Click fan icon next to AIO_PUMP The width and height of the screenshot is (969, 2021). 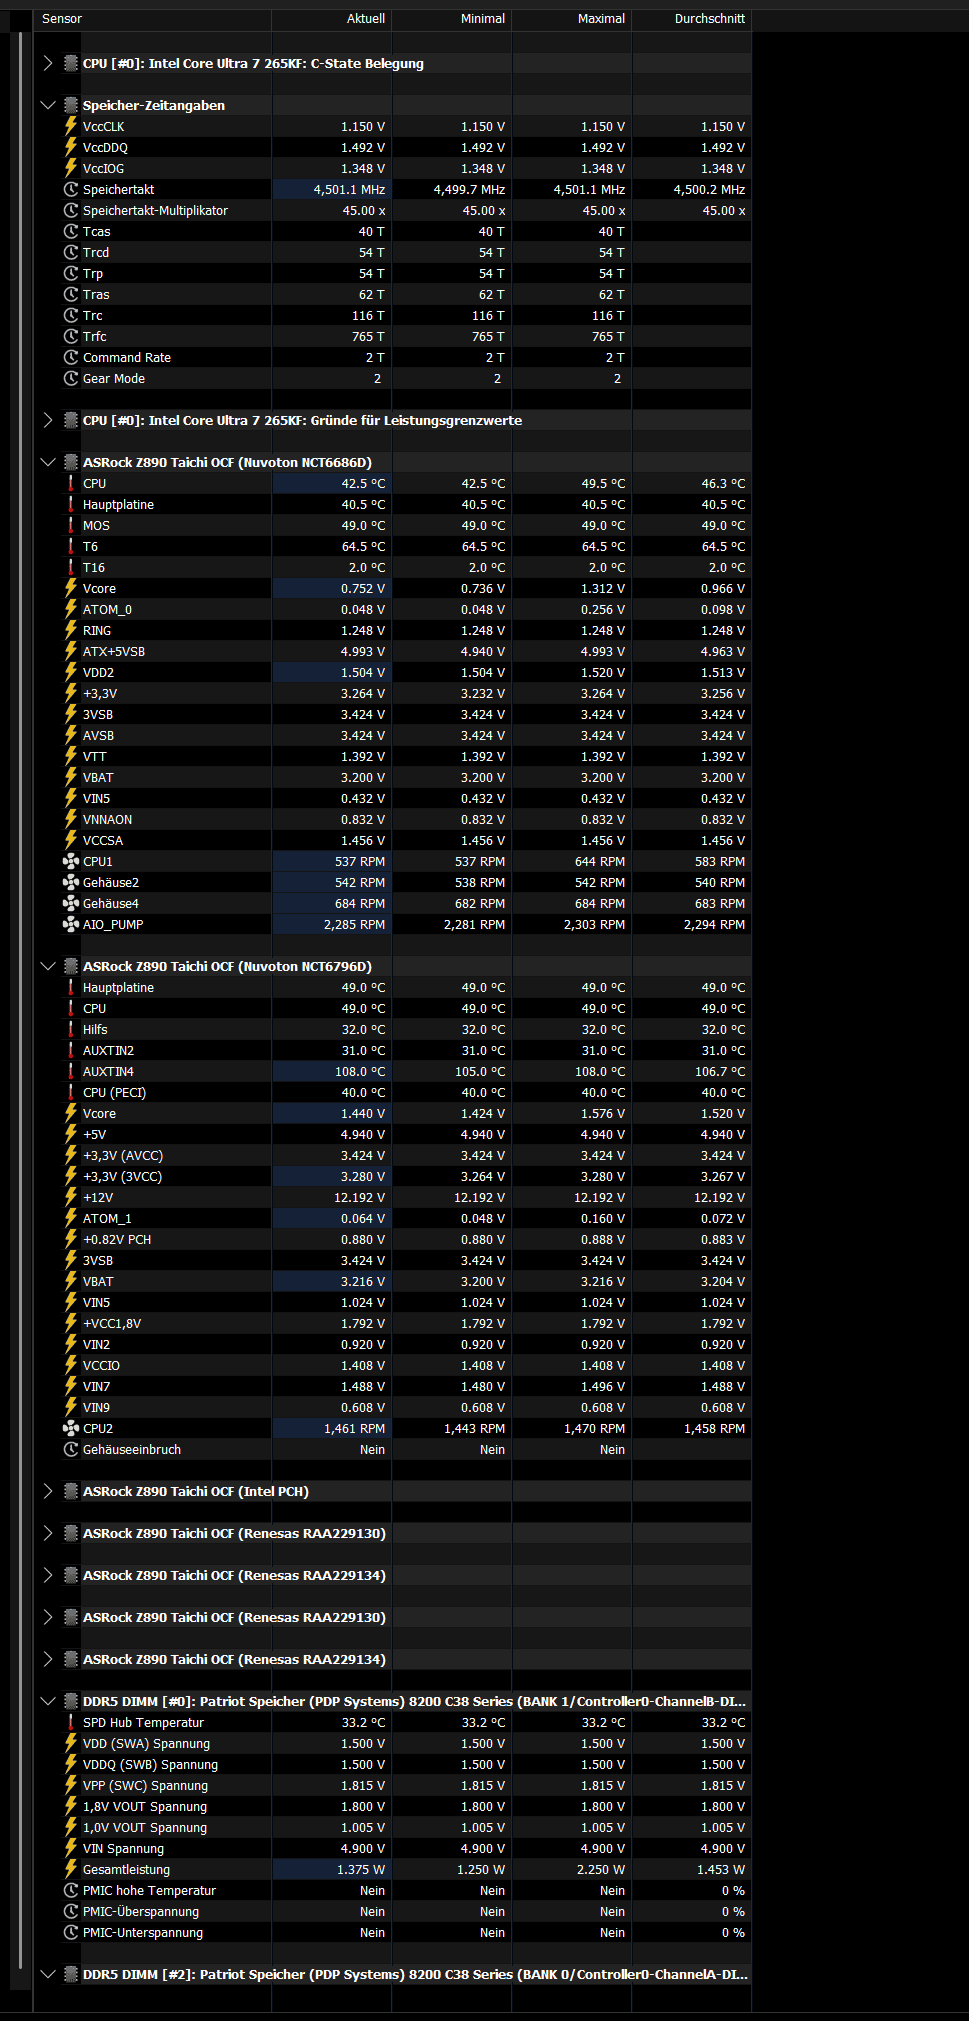click(x=71, y=924)
